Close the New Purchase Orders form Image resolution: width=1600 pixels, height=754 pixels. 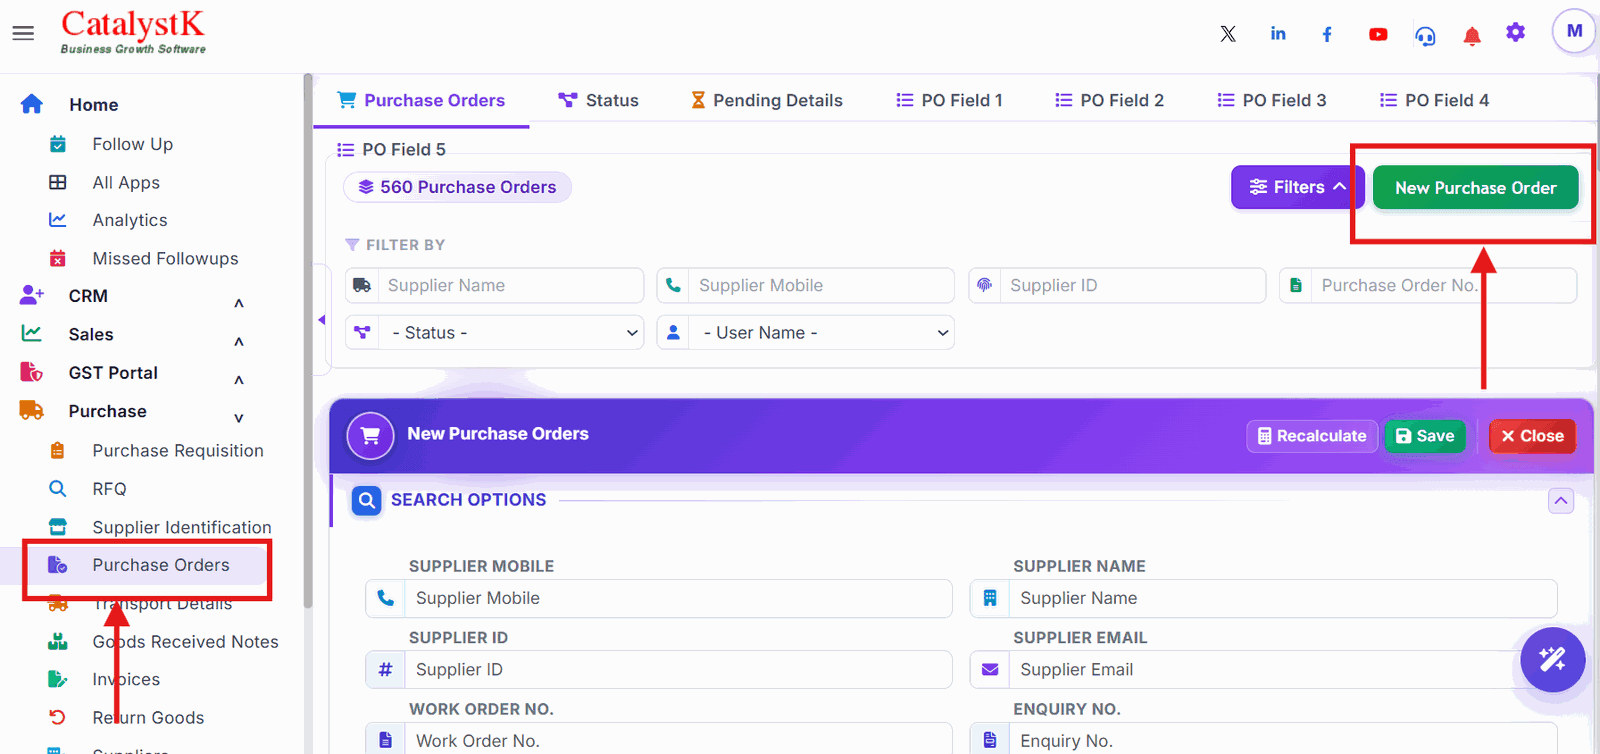[x=1532, y=436]
